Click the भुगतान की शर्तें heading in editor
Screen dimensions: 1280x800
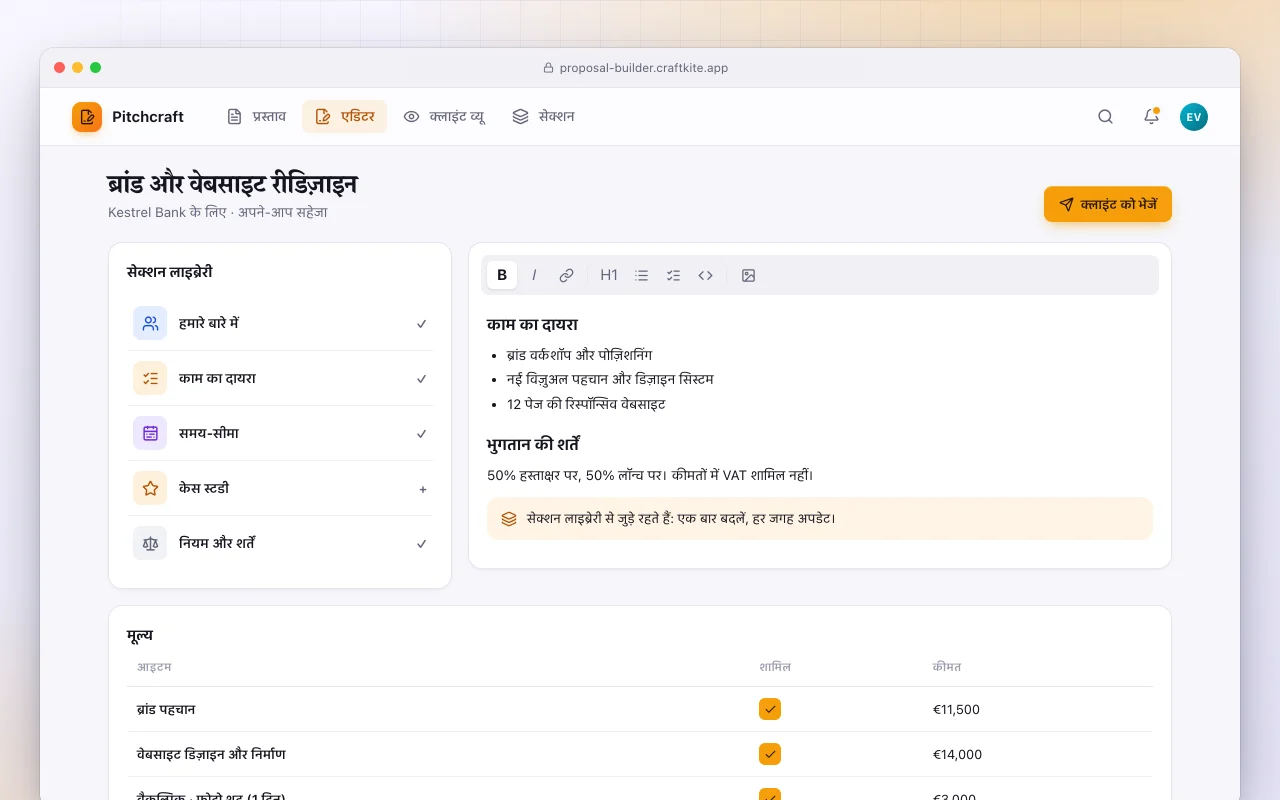(534, 444)
